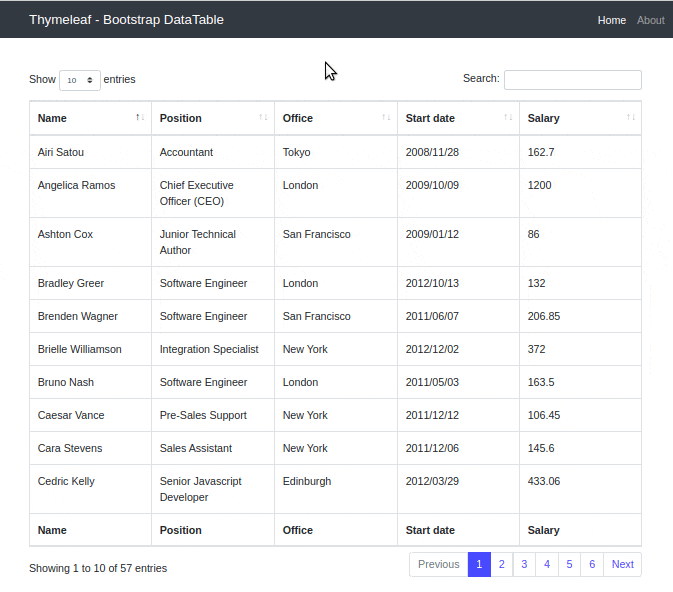673x592 pixels.
Task: Click the Senior Javascript Developer cell
Action: [213, 489]
